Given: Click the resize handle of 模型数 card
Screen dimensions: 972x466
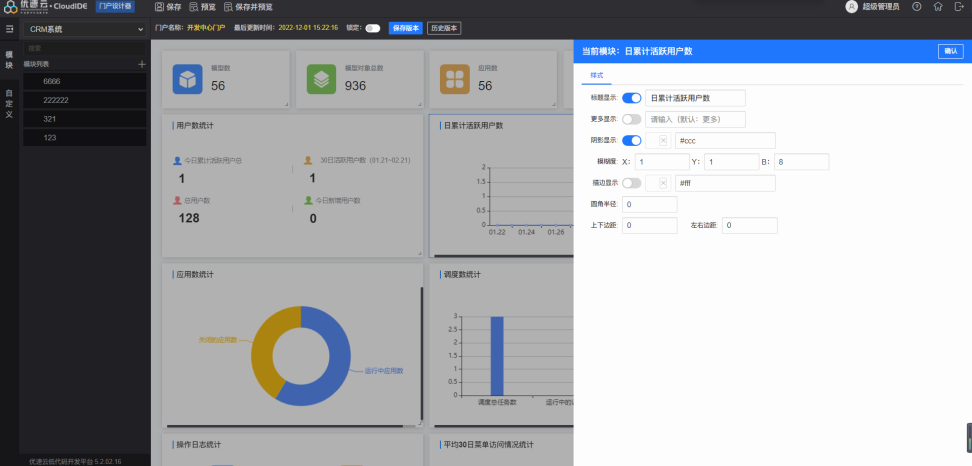Looking at the screenshot, I should [286, 104].
